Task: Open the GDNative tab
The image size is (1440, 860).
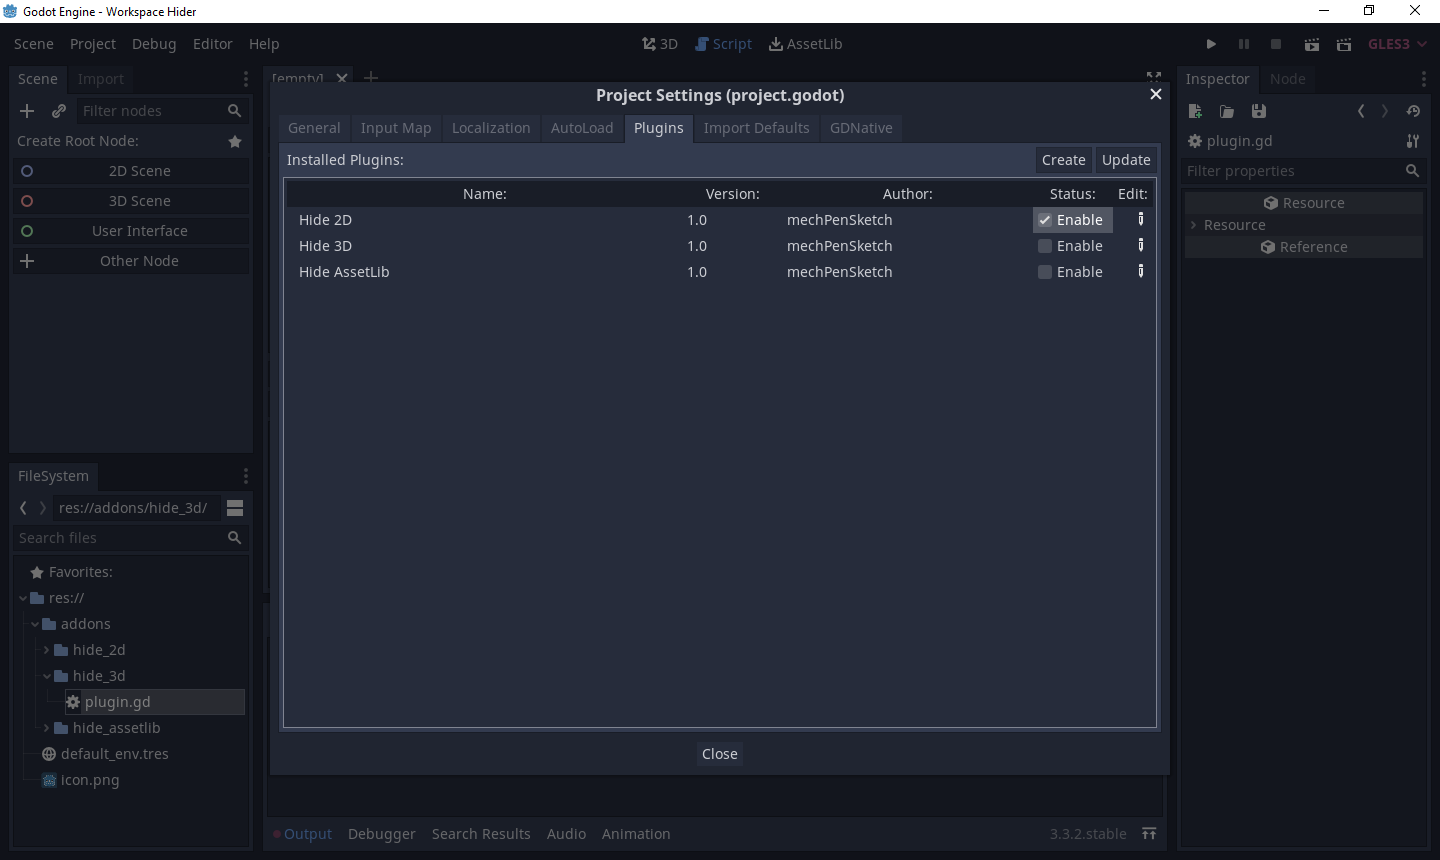Action: point(861,128)
